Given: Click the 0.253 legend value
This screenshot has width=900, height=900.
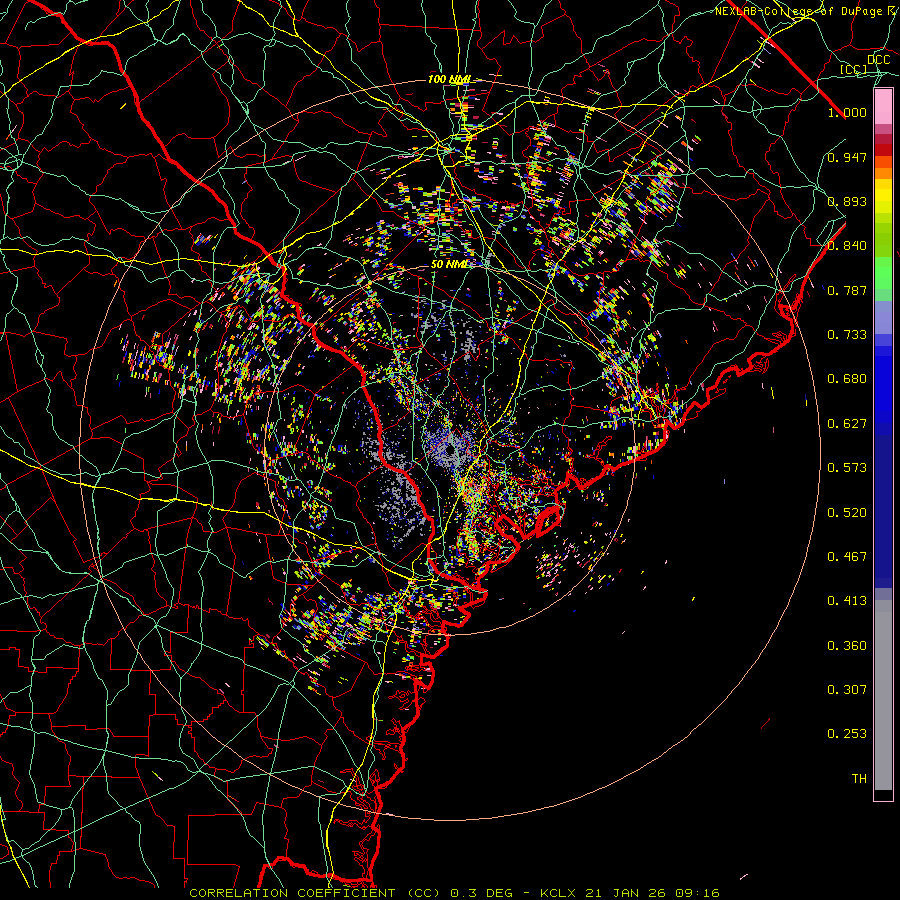Looking at the screenshot, I should (x=847, y=734).
